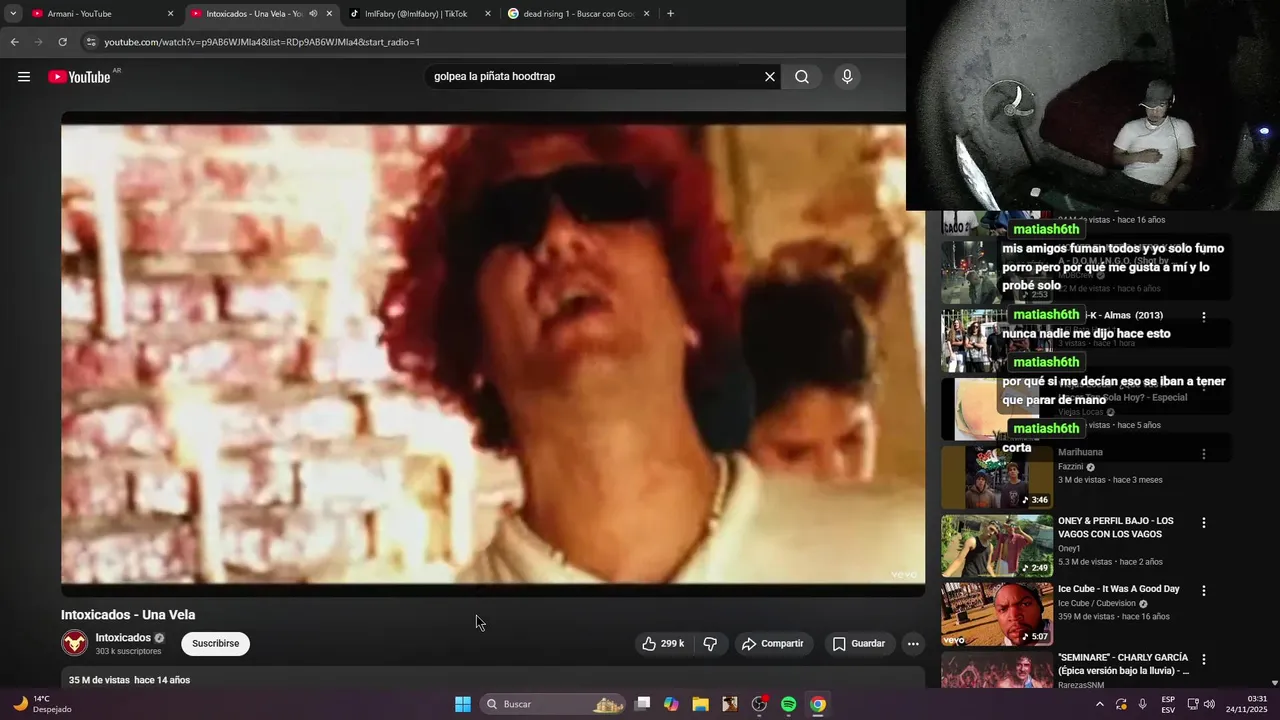Clear the search text with the X

click(770, 77)
